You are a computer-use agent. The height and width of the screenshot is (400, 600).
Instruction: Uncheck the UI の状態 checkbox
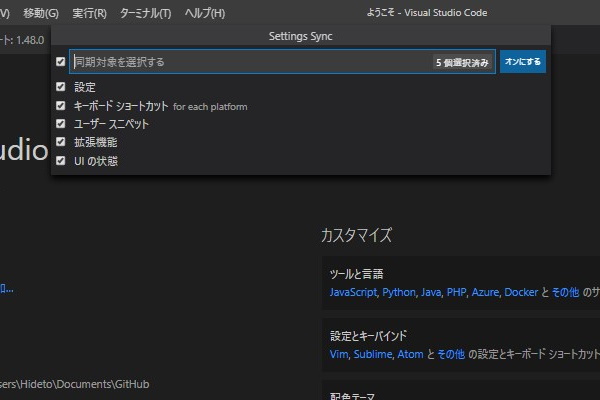pyautogui.click(x=60, y=160)
